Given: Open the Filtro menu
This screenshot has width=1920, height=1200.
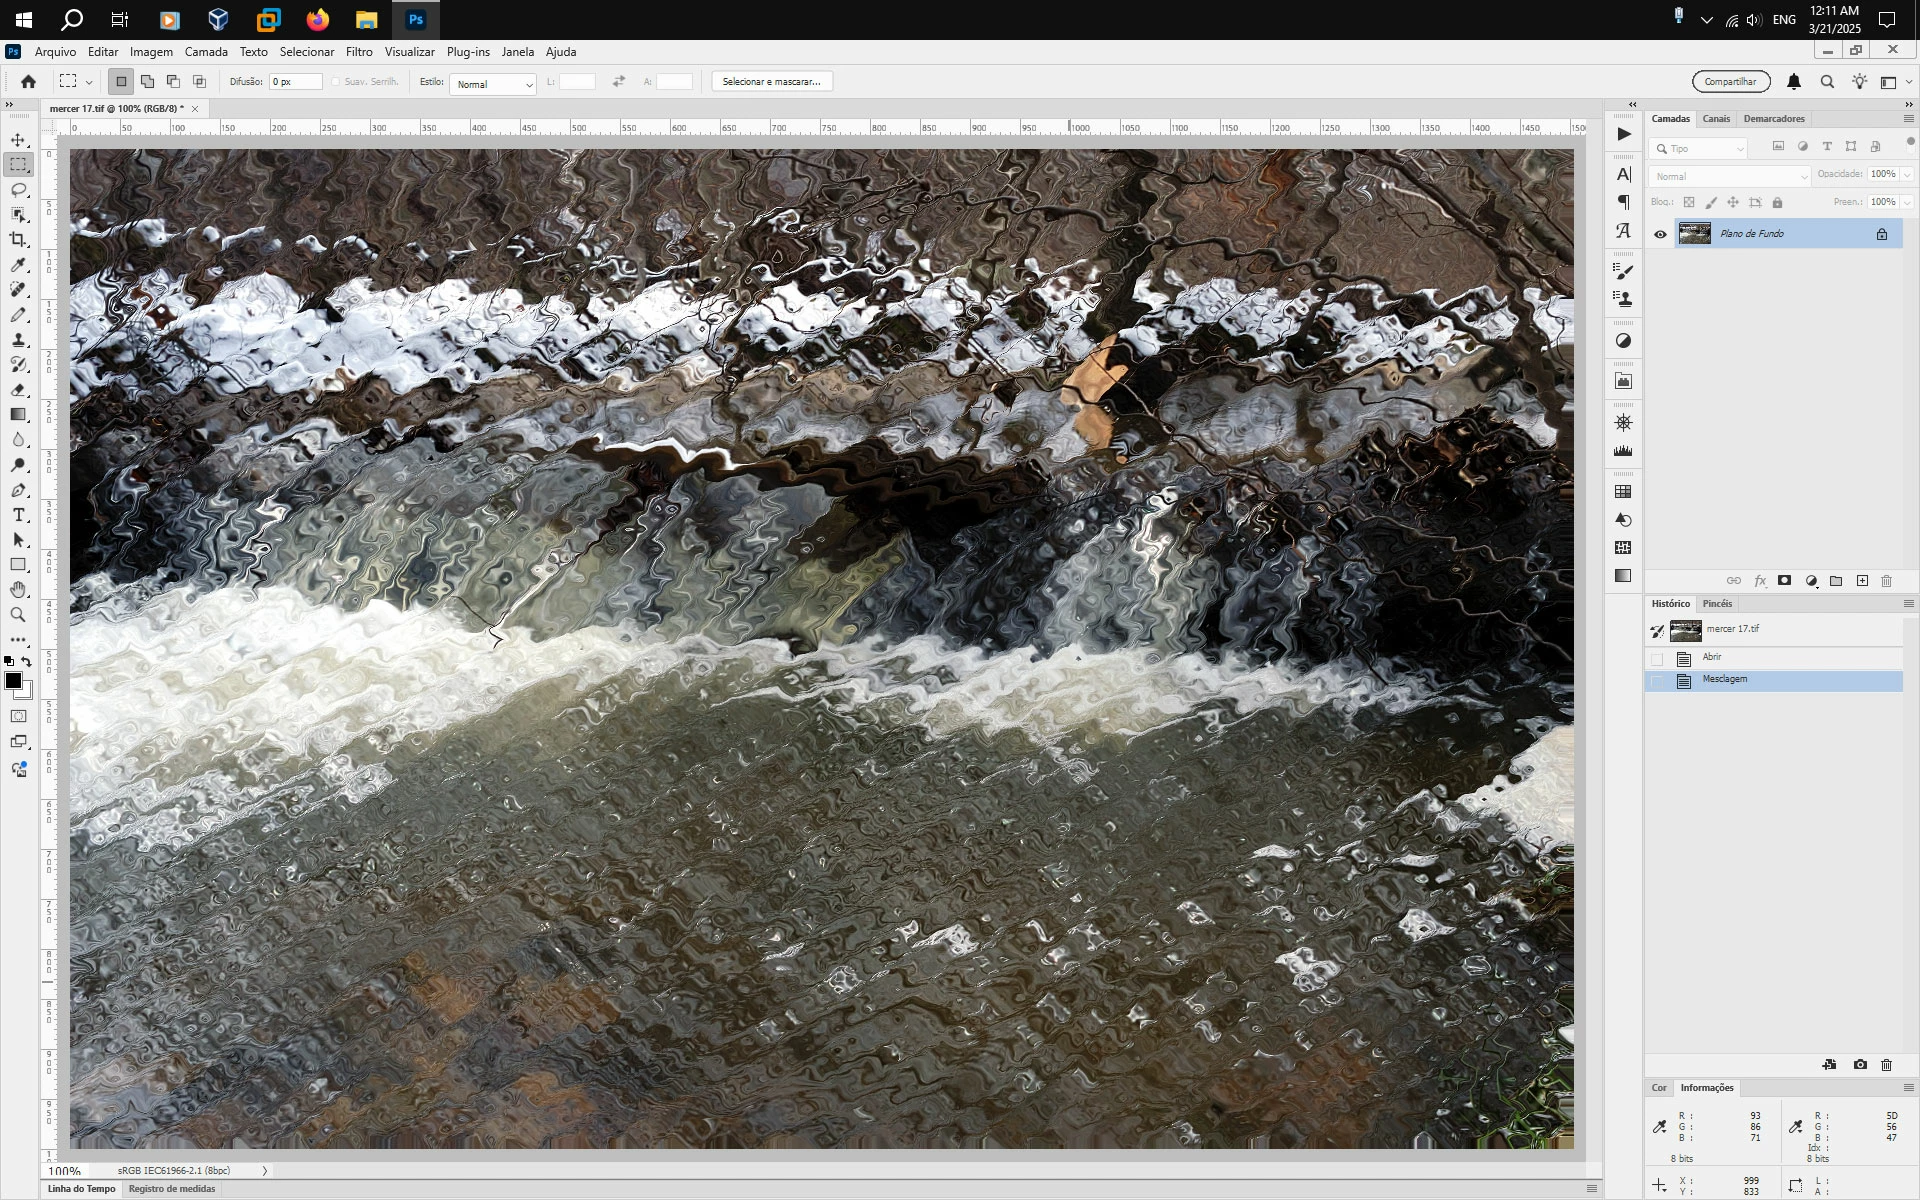Looking at the screenshot, I should 359,52.
